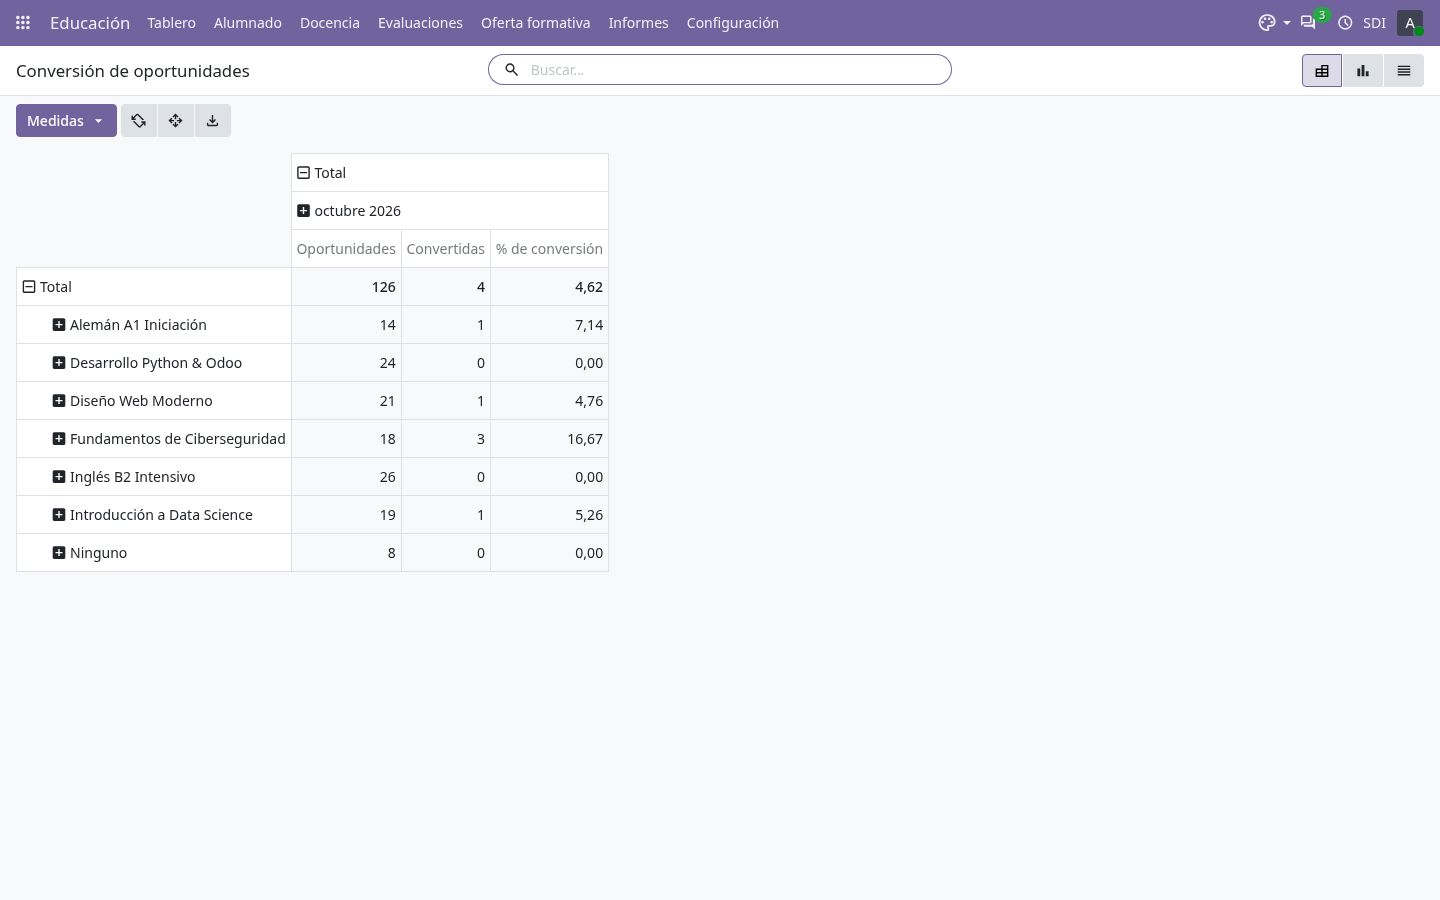1440x900 pixels.
Task: Open the activities clock icon
Action: (x=1345, y=22)
